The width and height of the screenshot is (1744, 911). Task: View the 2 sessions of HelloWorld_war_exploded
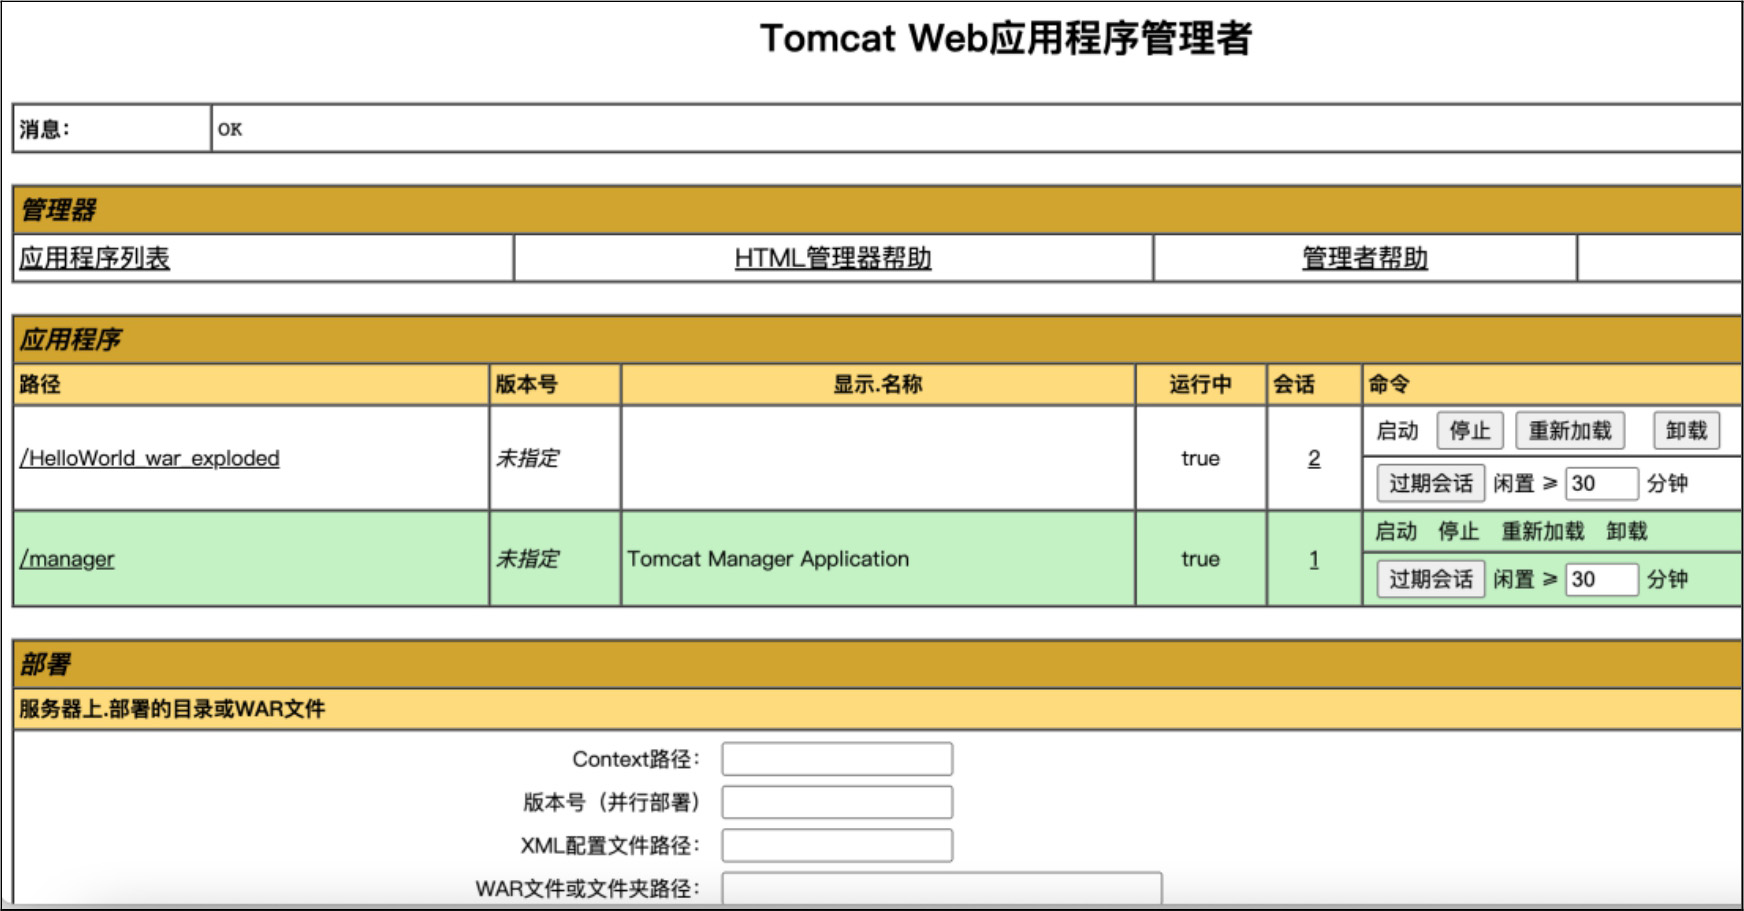[x=1314, y=458]
